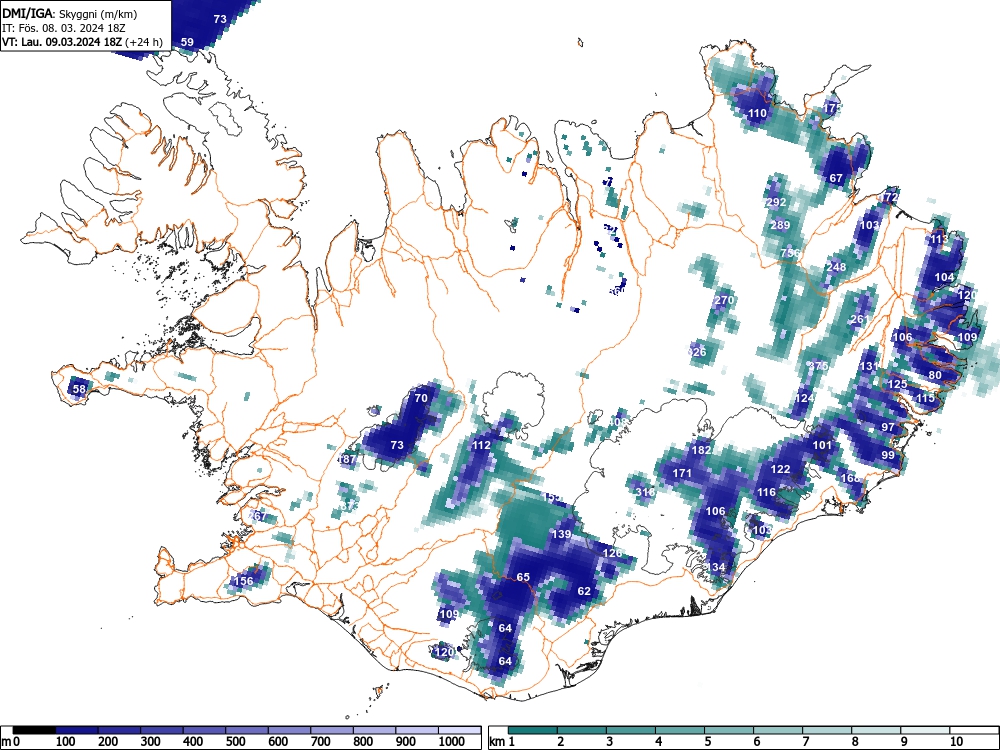Click visibility value 156 in the southwest
The width and height of the screenshot is (1000, 750).
pyautogui.click(x=244, y=581)
